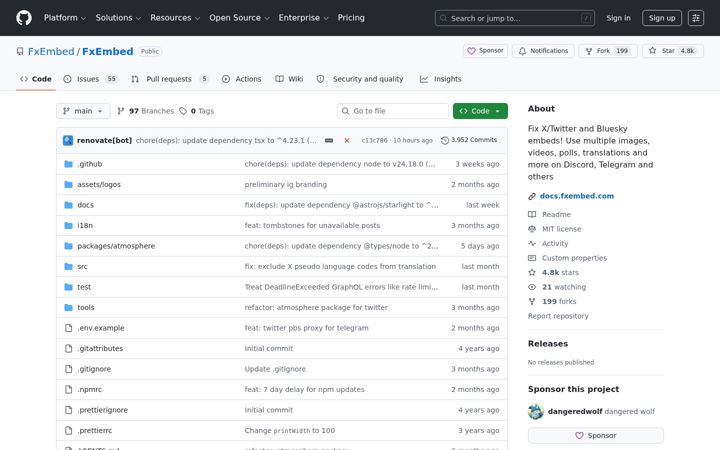Screen dimensions: 720x450
Task: Switch to the Actions tab
Action: pyautogui.click(x=242, y=79)
